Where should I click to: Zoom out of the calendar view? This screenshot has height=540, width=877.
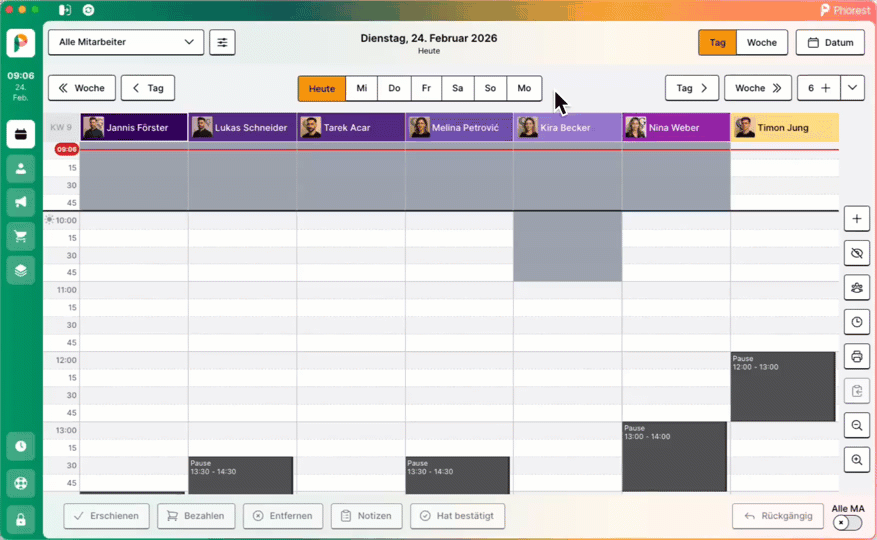[856, 425]
